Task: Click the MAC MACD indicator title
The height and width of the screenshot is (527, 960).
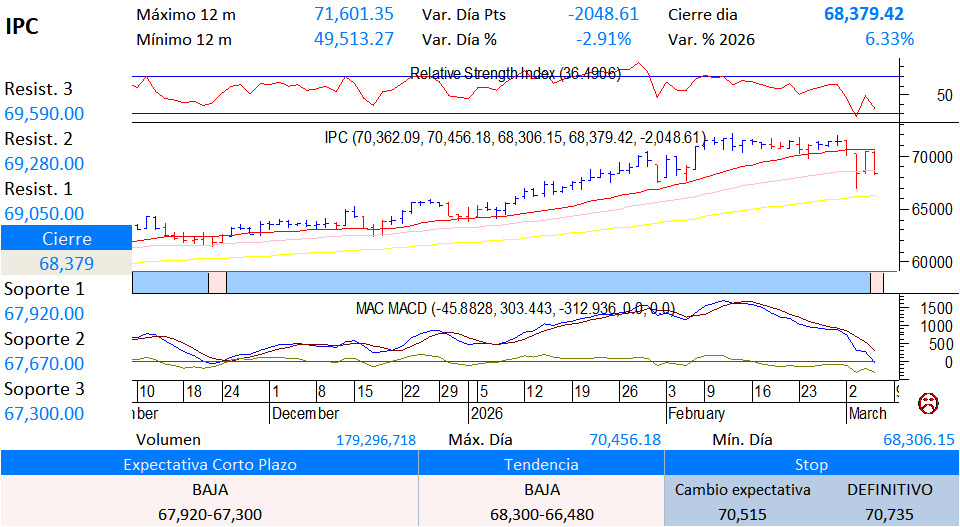Action: (515, 308)
